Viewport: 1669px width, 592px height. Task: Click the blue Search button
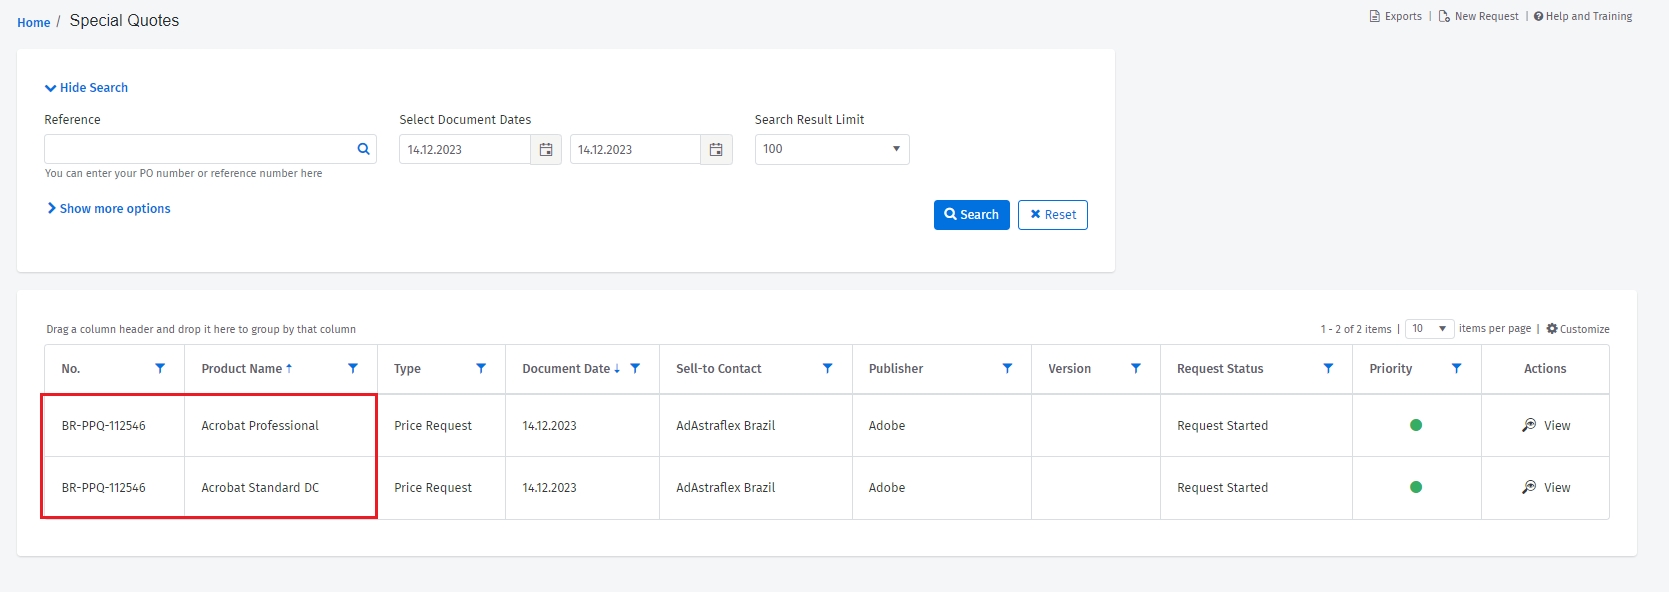(x=971, y=215)
